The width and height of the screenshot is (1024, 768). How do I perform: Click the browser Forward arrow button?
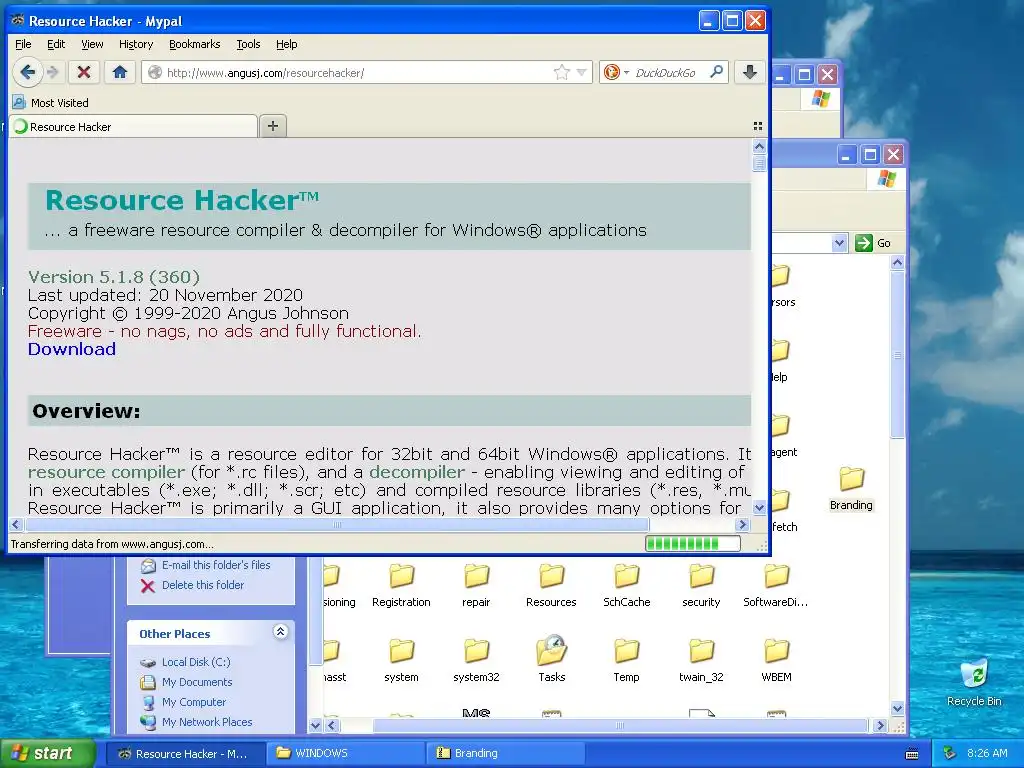54,72
